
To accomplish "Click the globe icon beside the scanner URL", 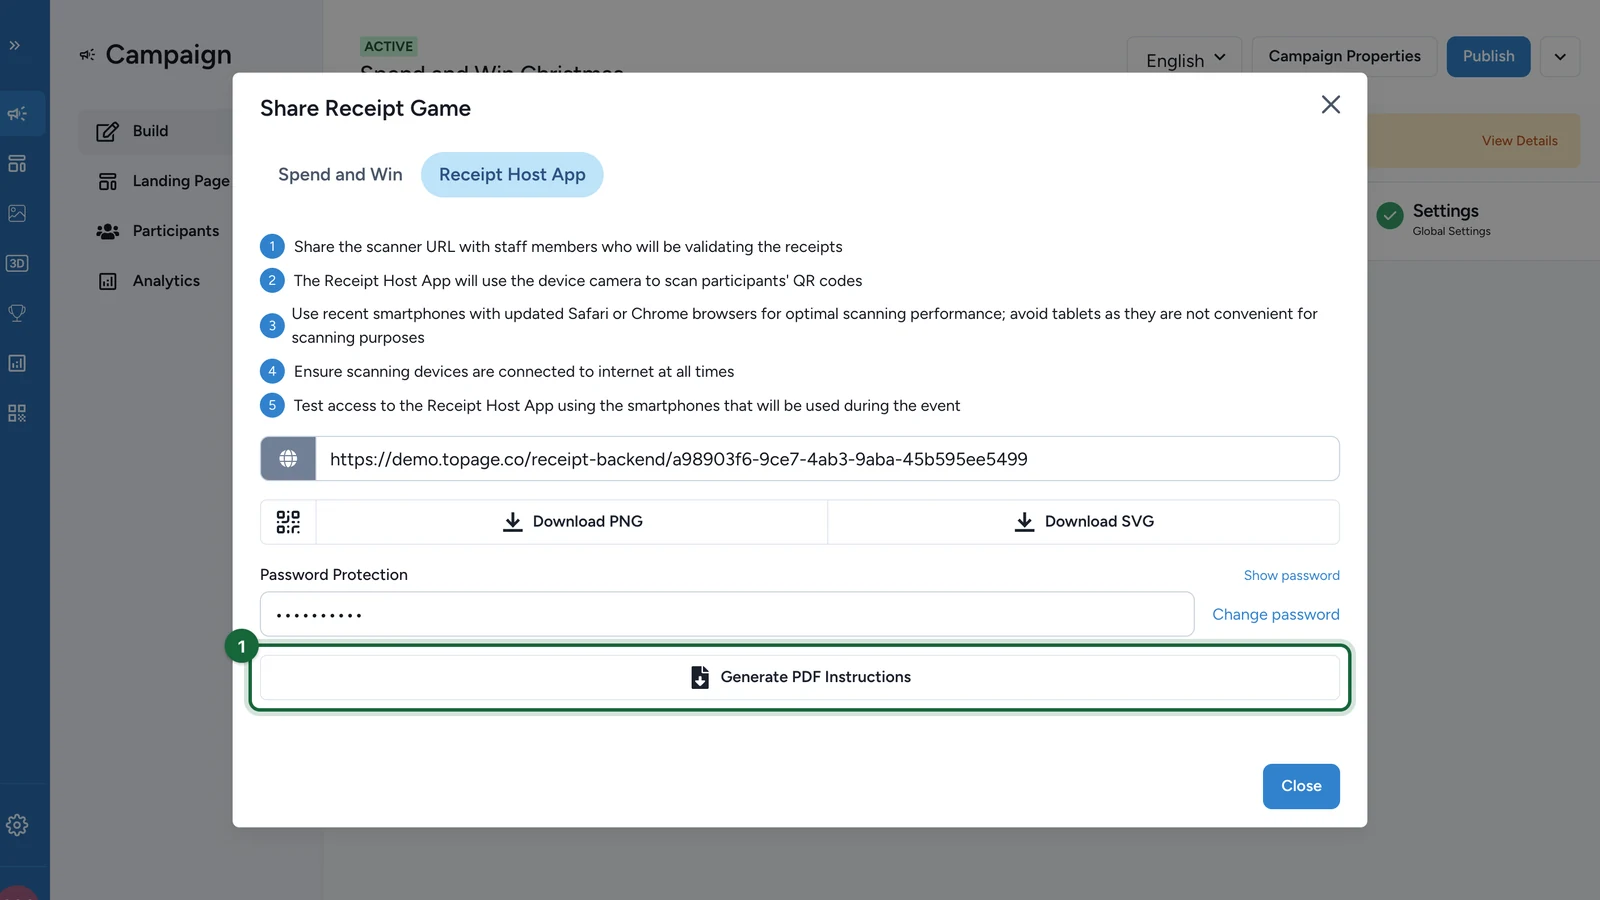I will (288, 459).
